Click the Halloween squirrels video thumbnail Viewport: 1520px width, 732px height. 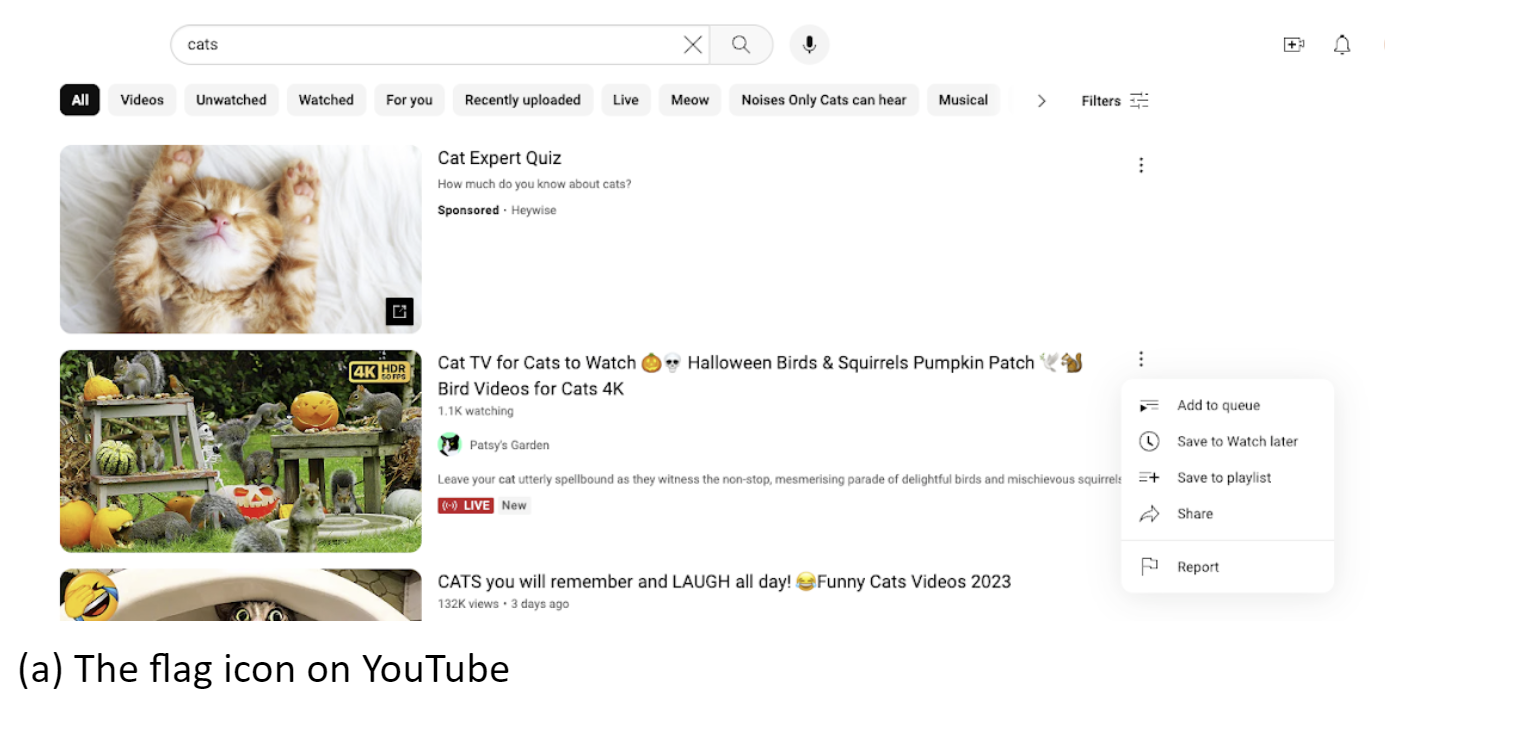tap(240, 451)
